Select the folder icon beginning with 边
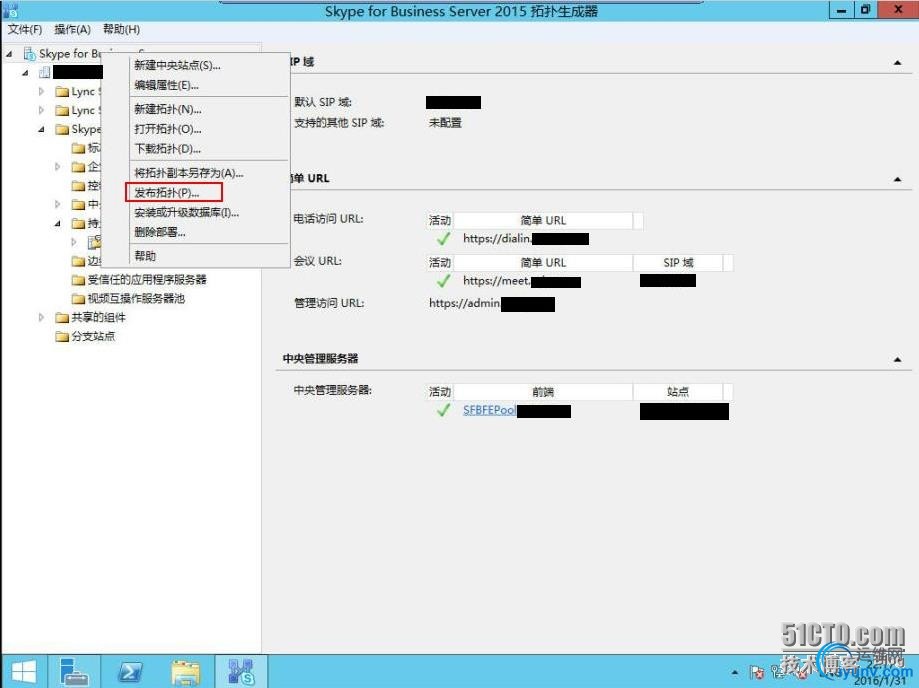The width and height of the screenshot is (919, 688). coord(78,261)
